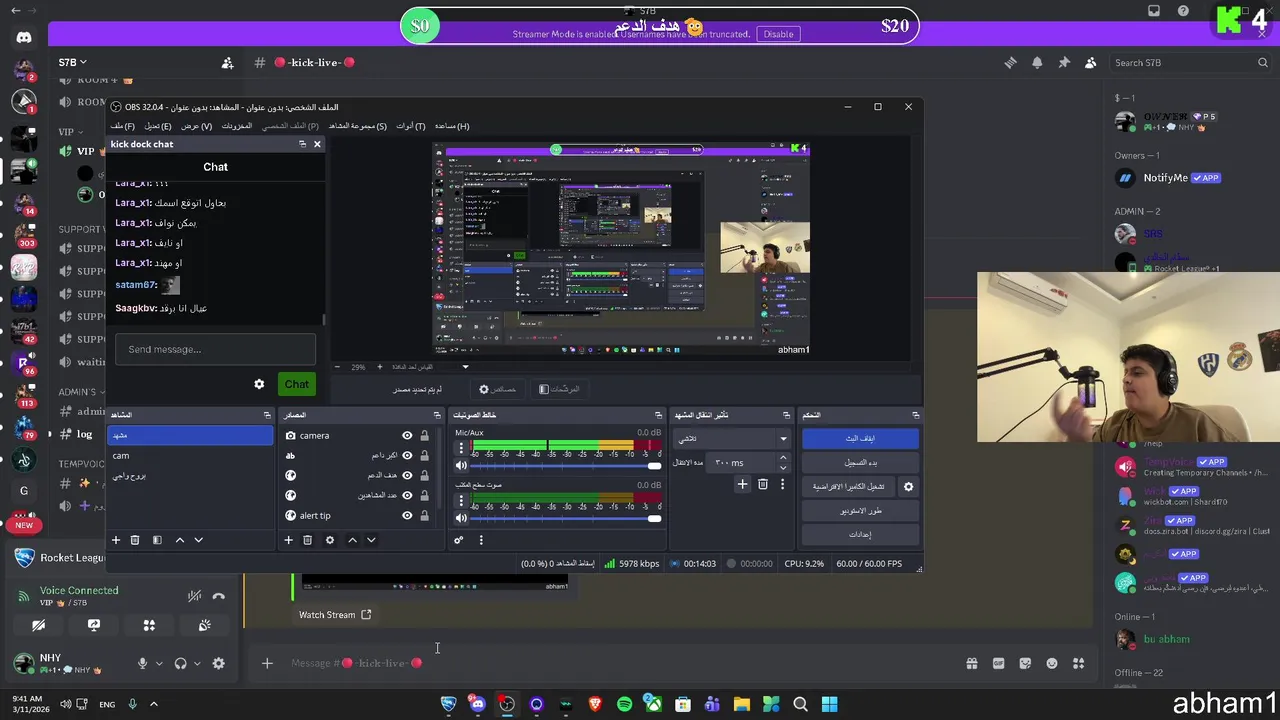The image size is (1280, 720).
Task: Add a new scene with plus icon
Action: (115, 540)
